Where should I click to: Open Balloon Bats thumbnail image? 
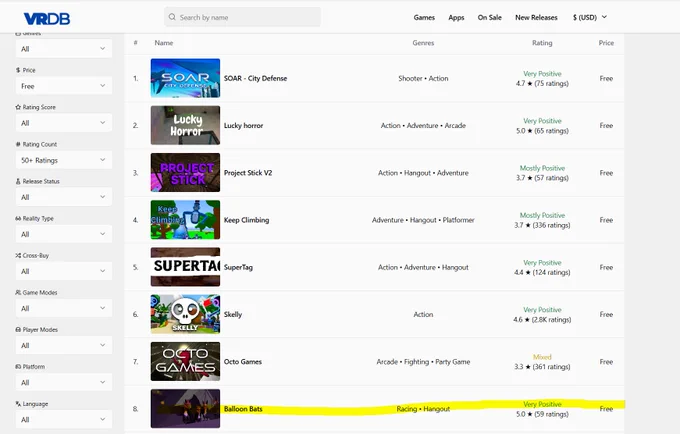pos(185,408)
